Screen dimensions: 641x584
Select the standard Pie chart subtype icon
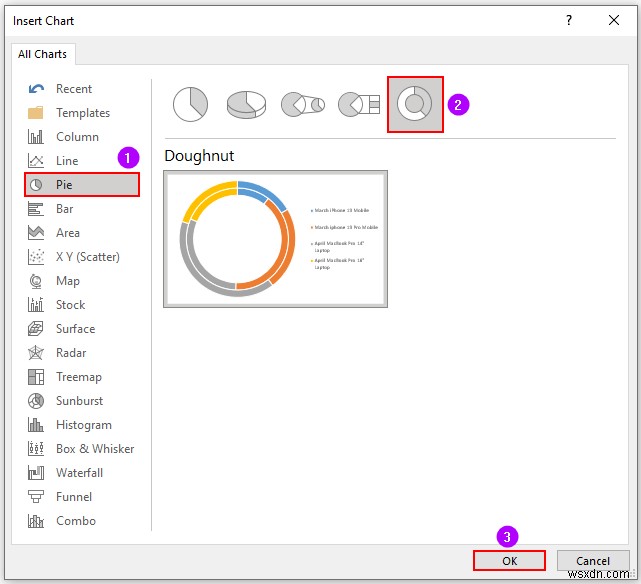pos(191,104)
